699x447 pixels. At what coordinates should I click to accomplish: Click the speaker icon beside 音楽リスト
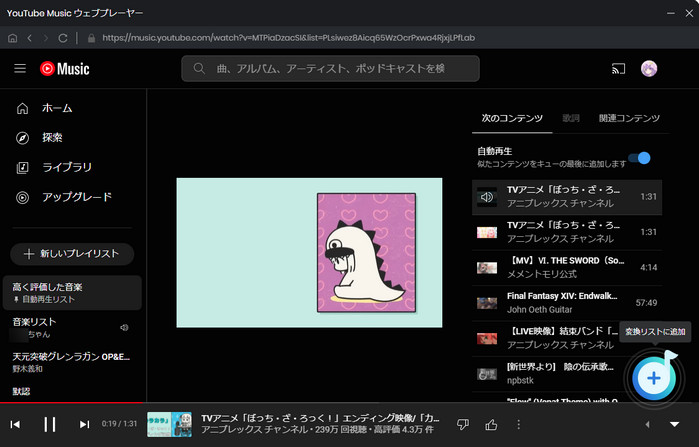[124, 328]
